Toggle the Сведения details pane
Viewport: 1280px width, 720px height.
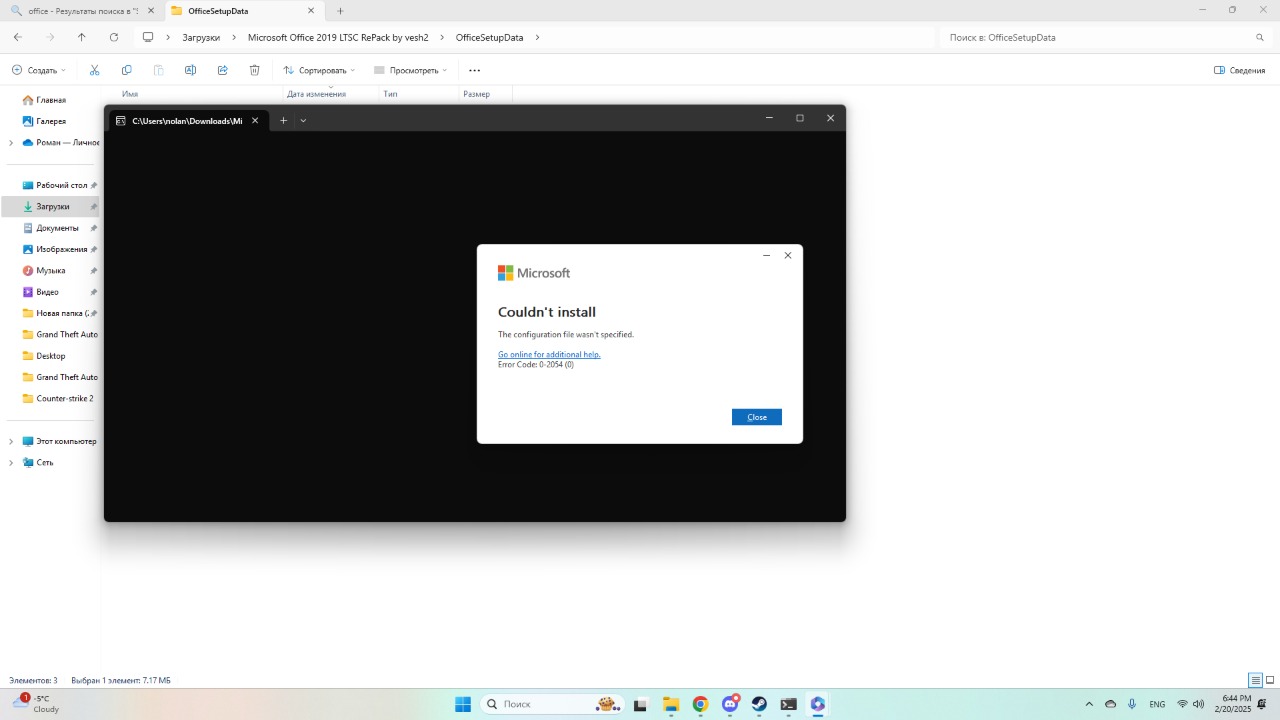click(1239, 70)
